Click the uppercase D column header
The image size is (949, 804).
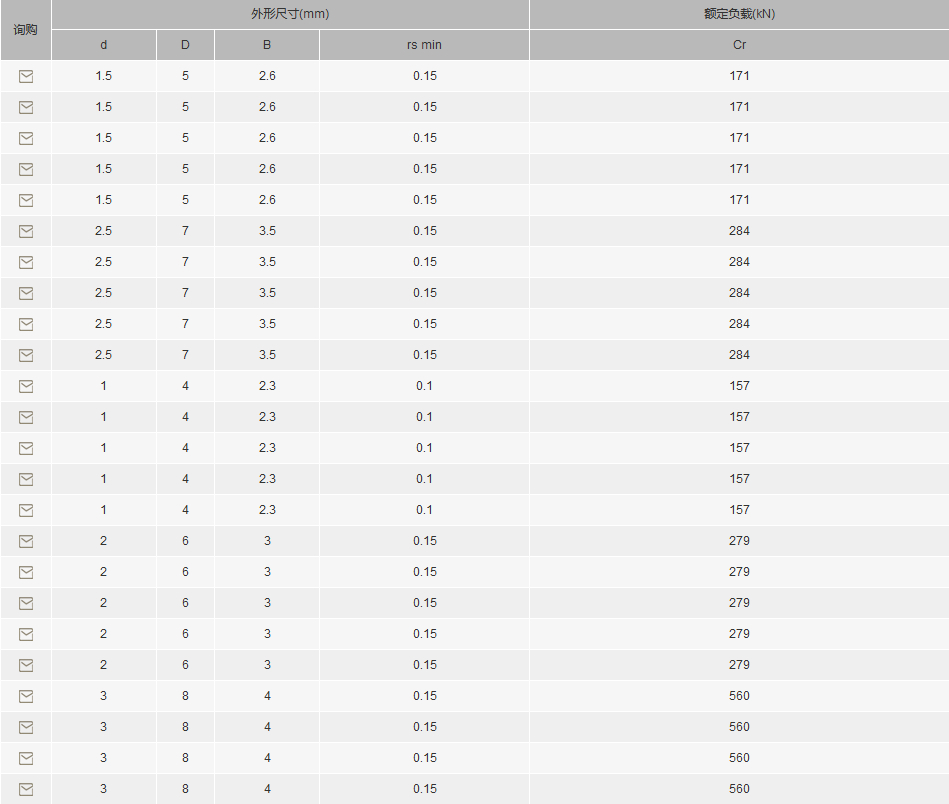click(185, 45)
